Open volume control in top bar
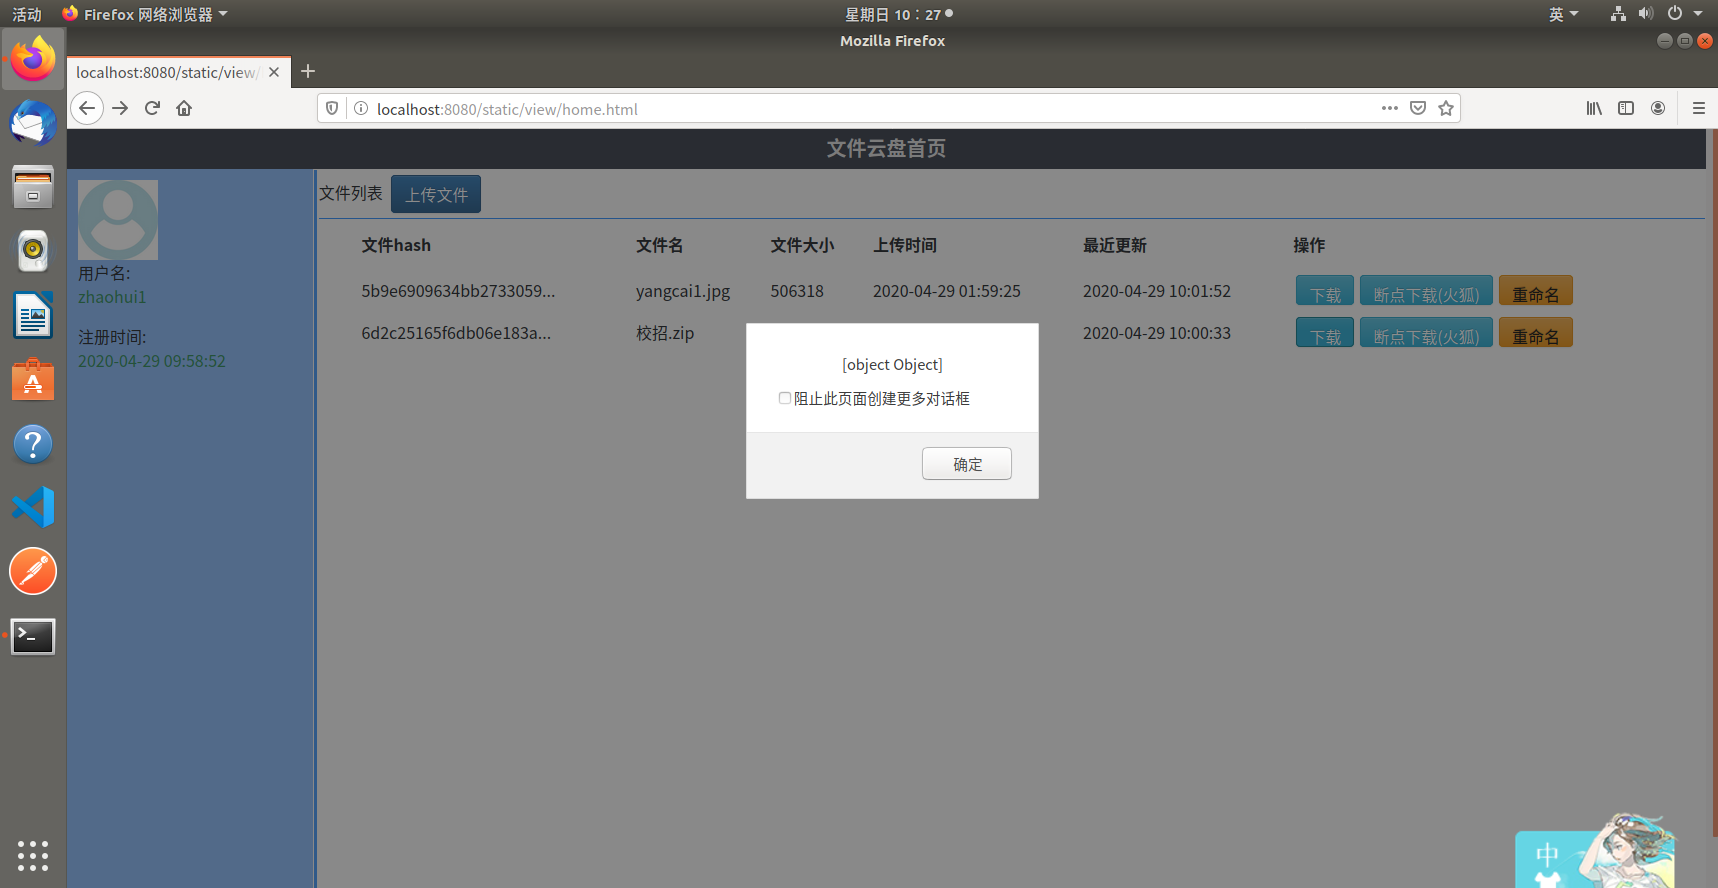1718x888 pixels. point(1646,14)
